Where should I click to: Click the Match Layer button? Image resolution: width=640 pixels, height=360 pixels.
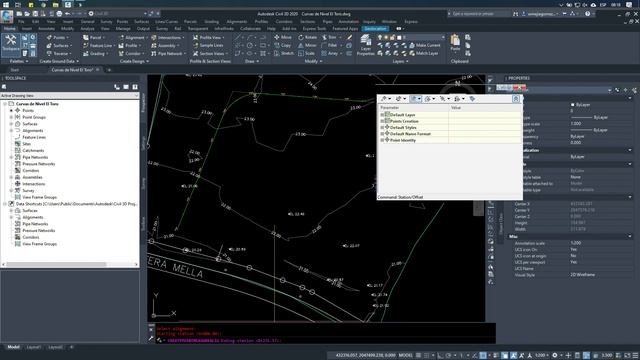point(424,53)
